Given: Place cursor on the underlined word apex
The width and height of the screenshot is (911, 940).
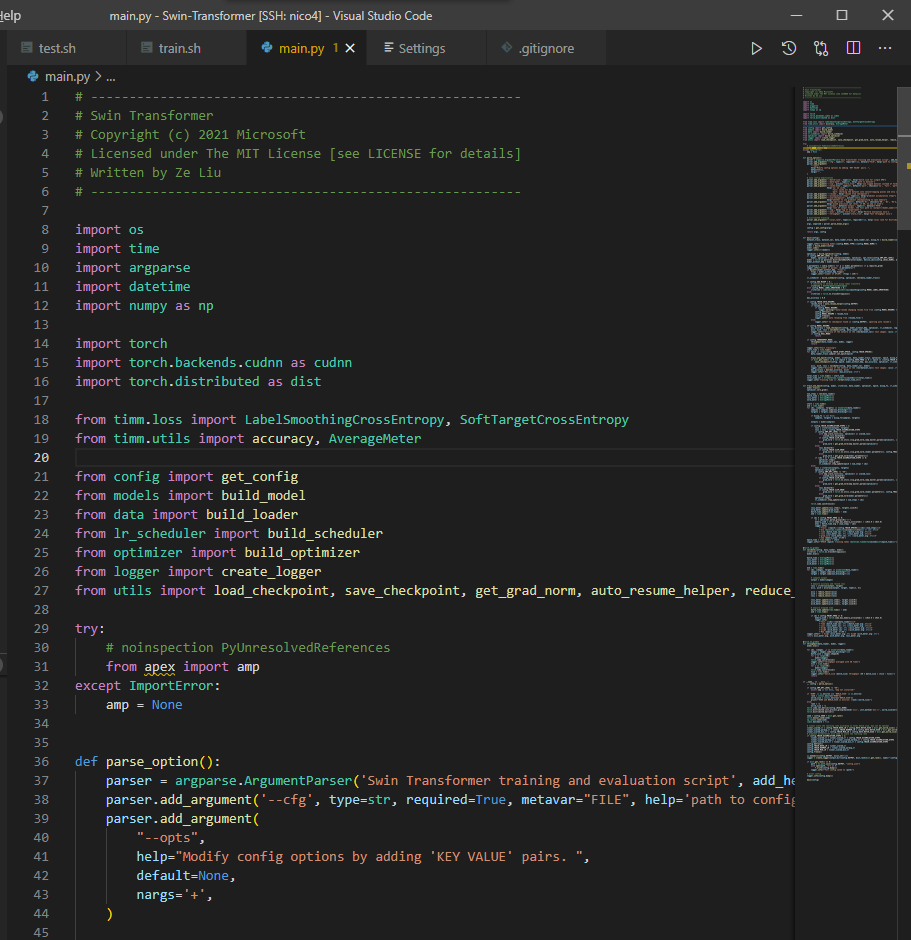Looking at the screenshot, I should 159,666.
